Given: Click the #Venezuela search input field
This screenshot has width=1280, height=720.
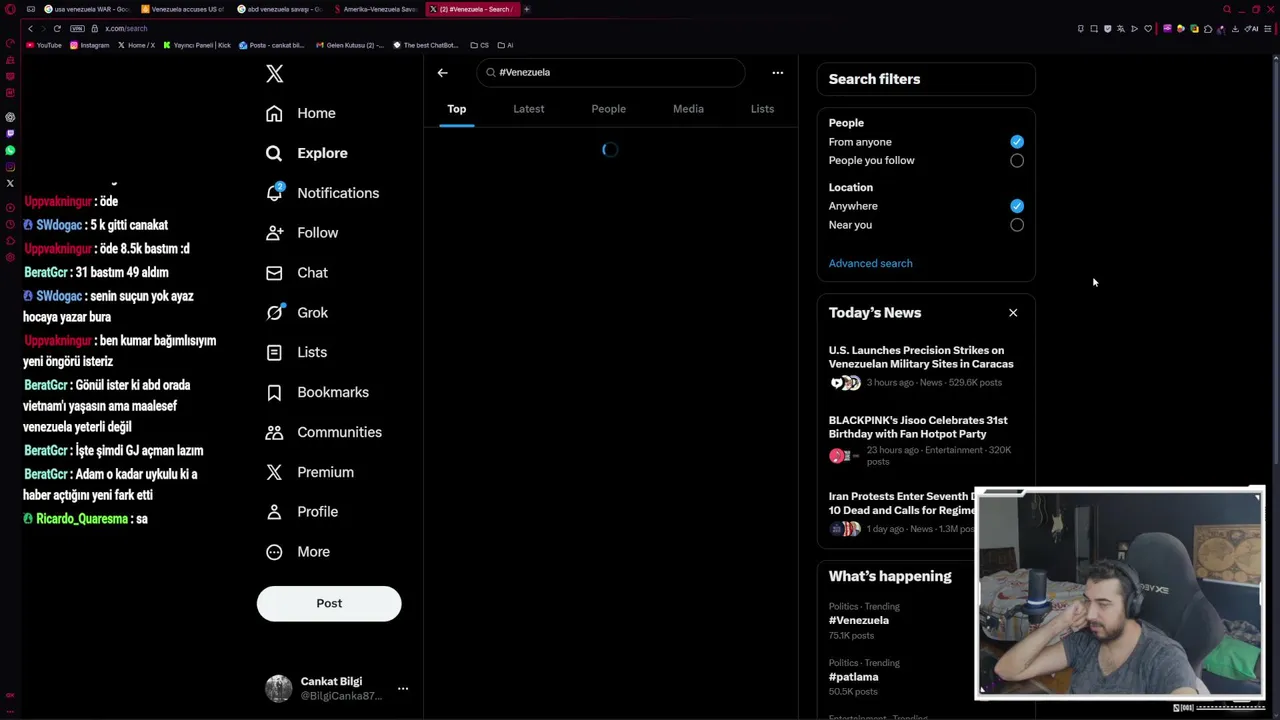Looking at the screenshot, I should [611, 72].
